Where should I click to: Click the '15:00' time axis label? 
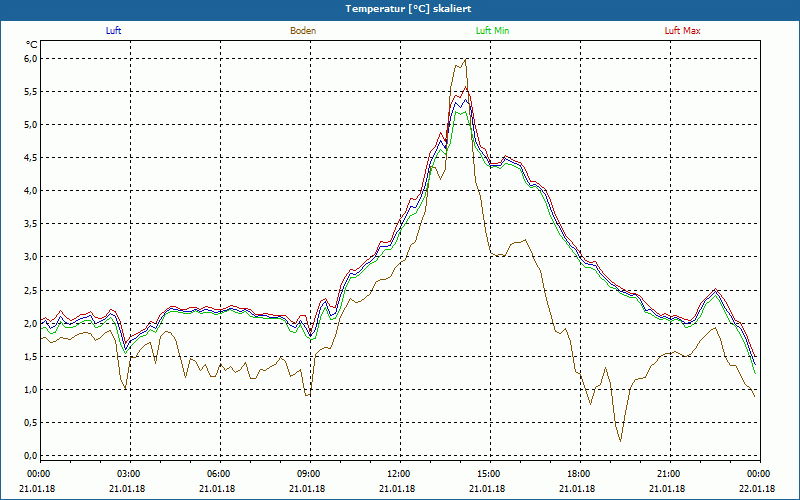(489, 474)
